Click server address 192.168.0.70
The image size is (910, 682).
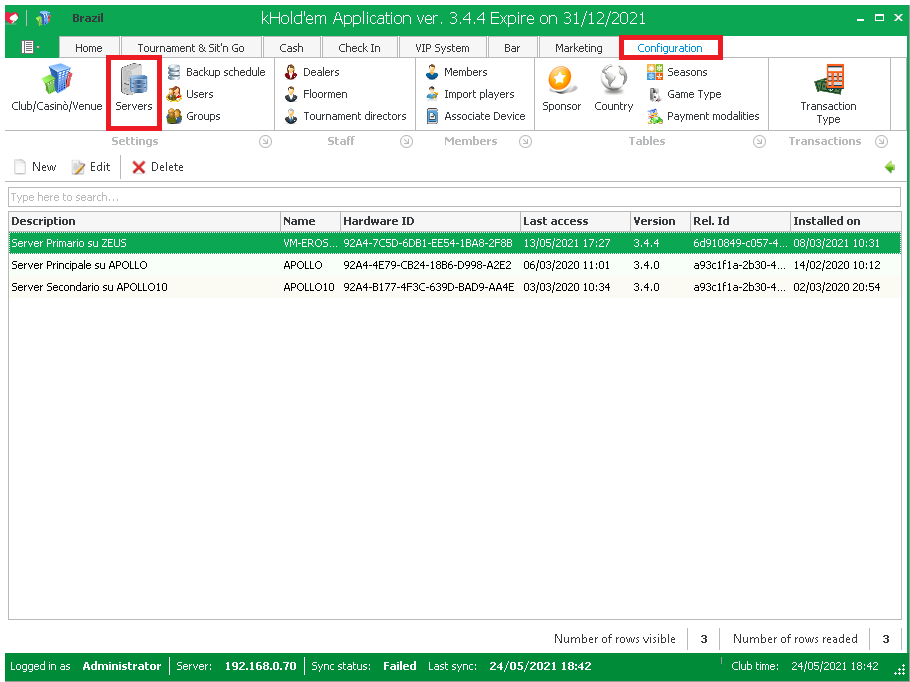pyautogui.click(x=261, y=666)
